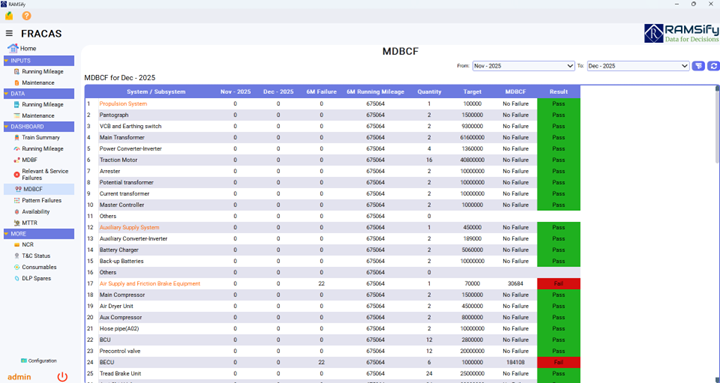Click the Main Compressor row name
Screen dimensions: 720x383
point(122,295)
